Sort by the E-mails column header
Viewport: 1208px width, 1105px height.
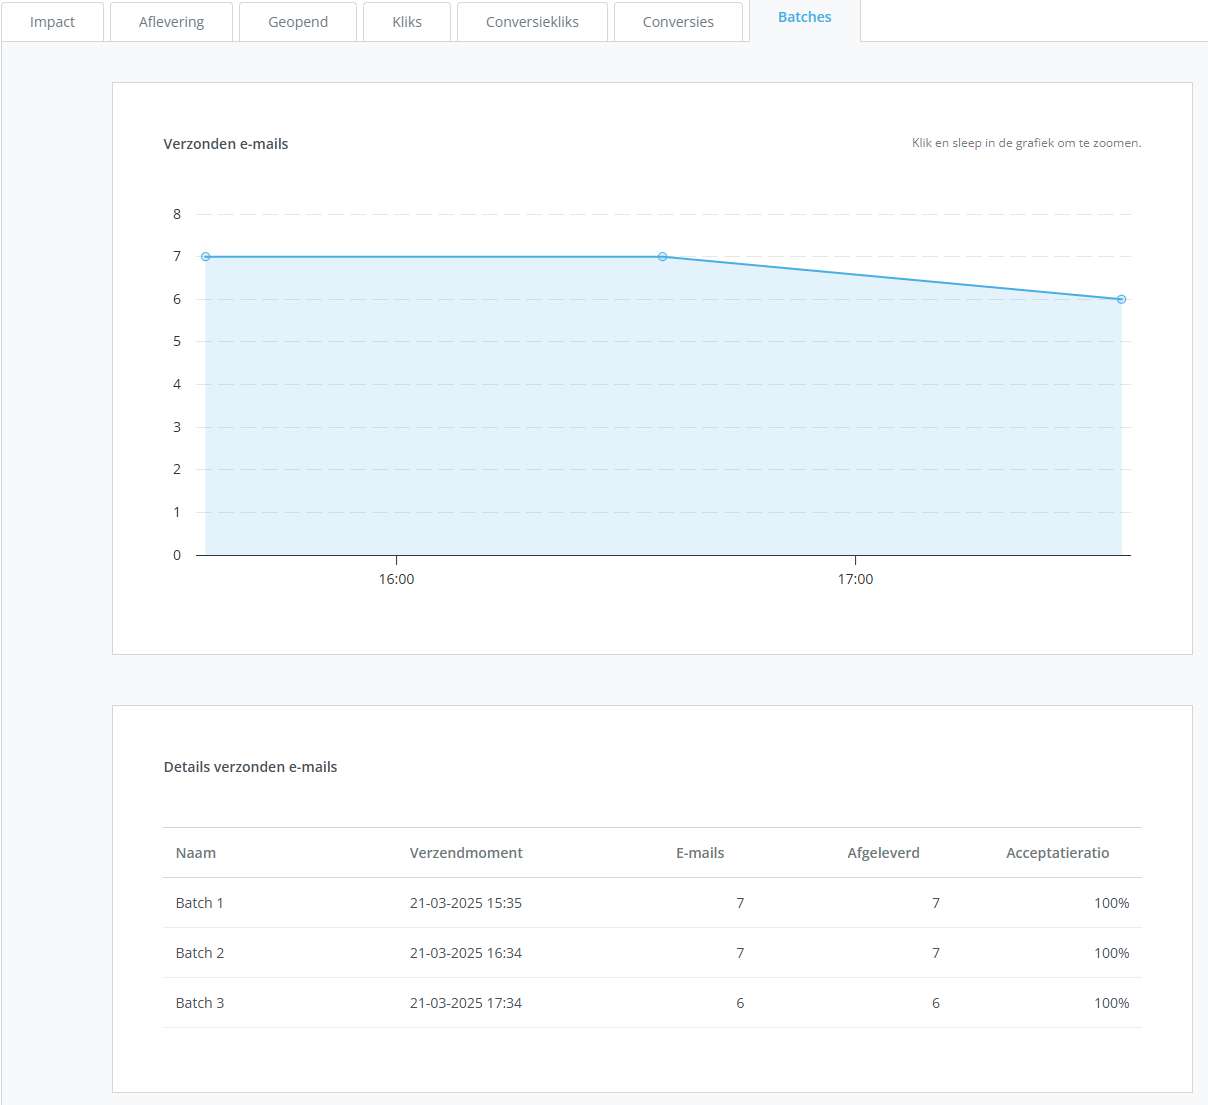(x=700, y=853)
